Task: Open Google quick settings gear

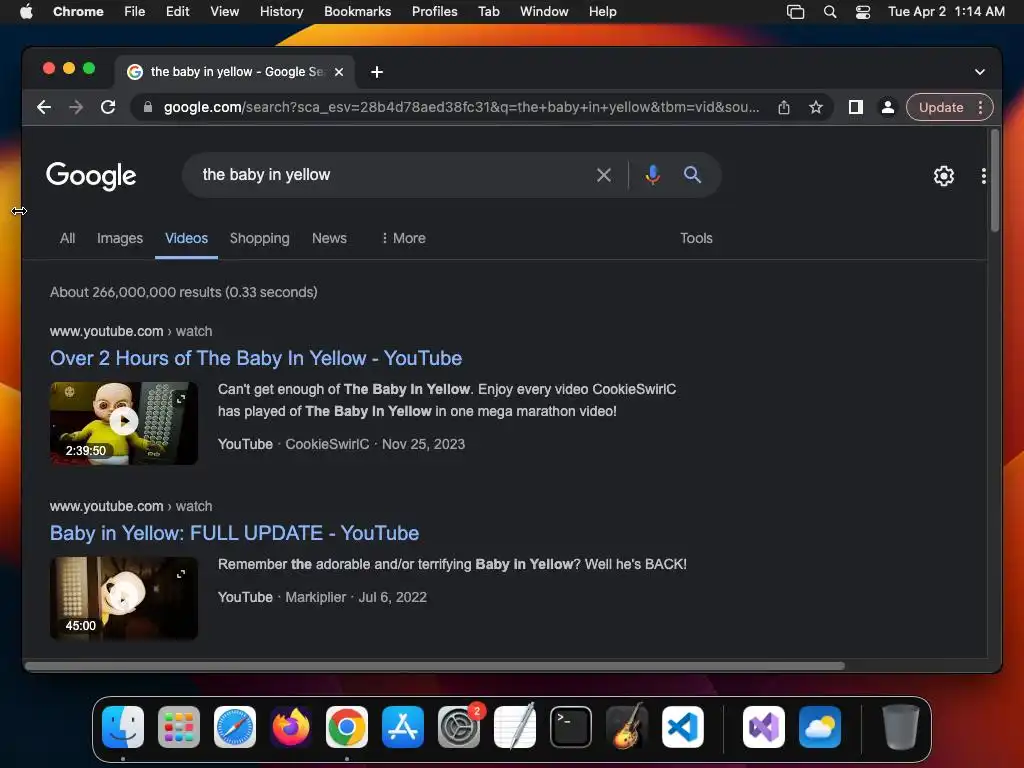Action: (x=944, y=176)
